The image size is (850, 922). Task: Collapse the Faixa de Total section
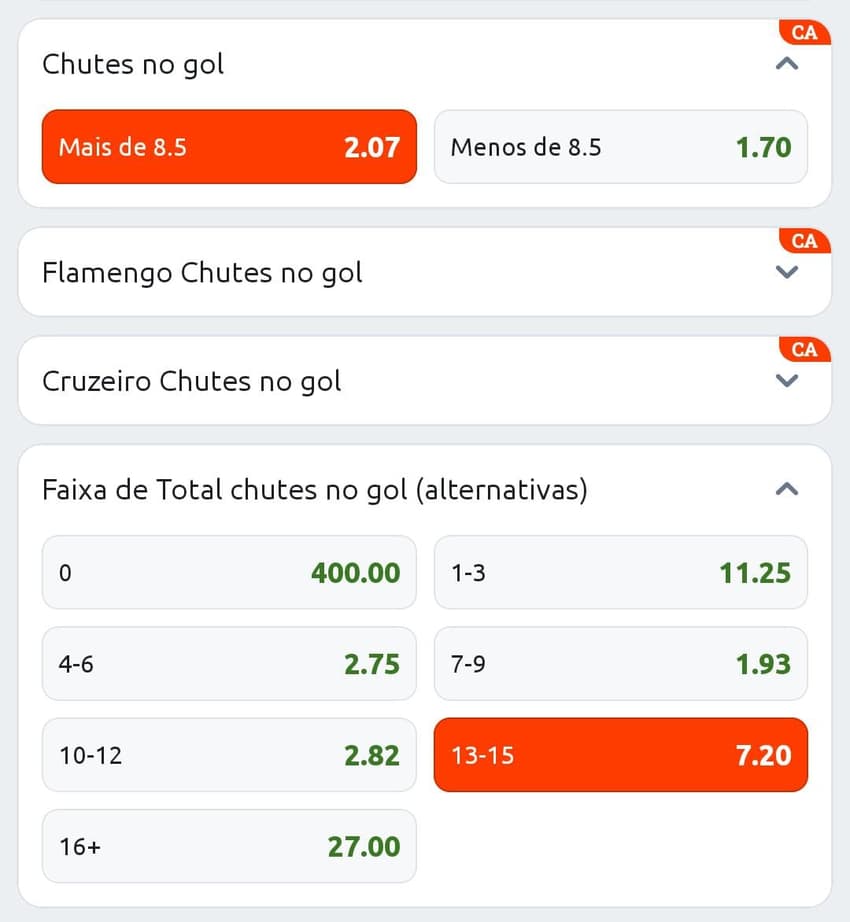click(787, 489)
